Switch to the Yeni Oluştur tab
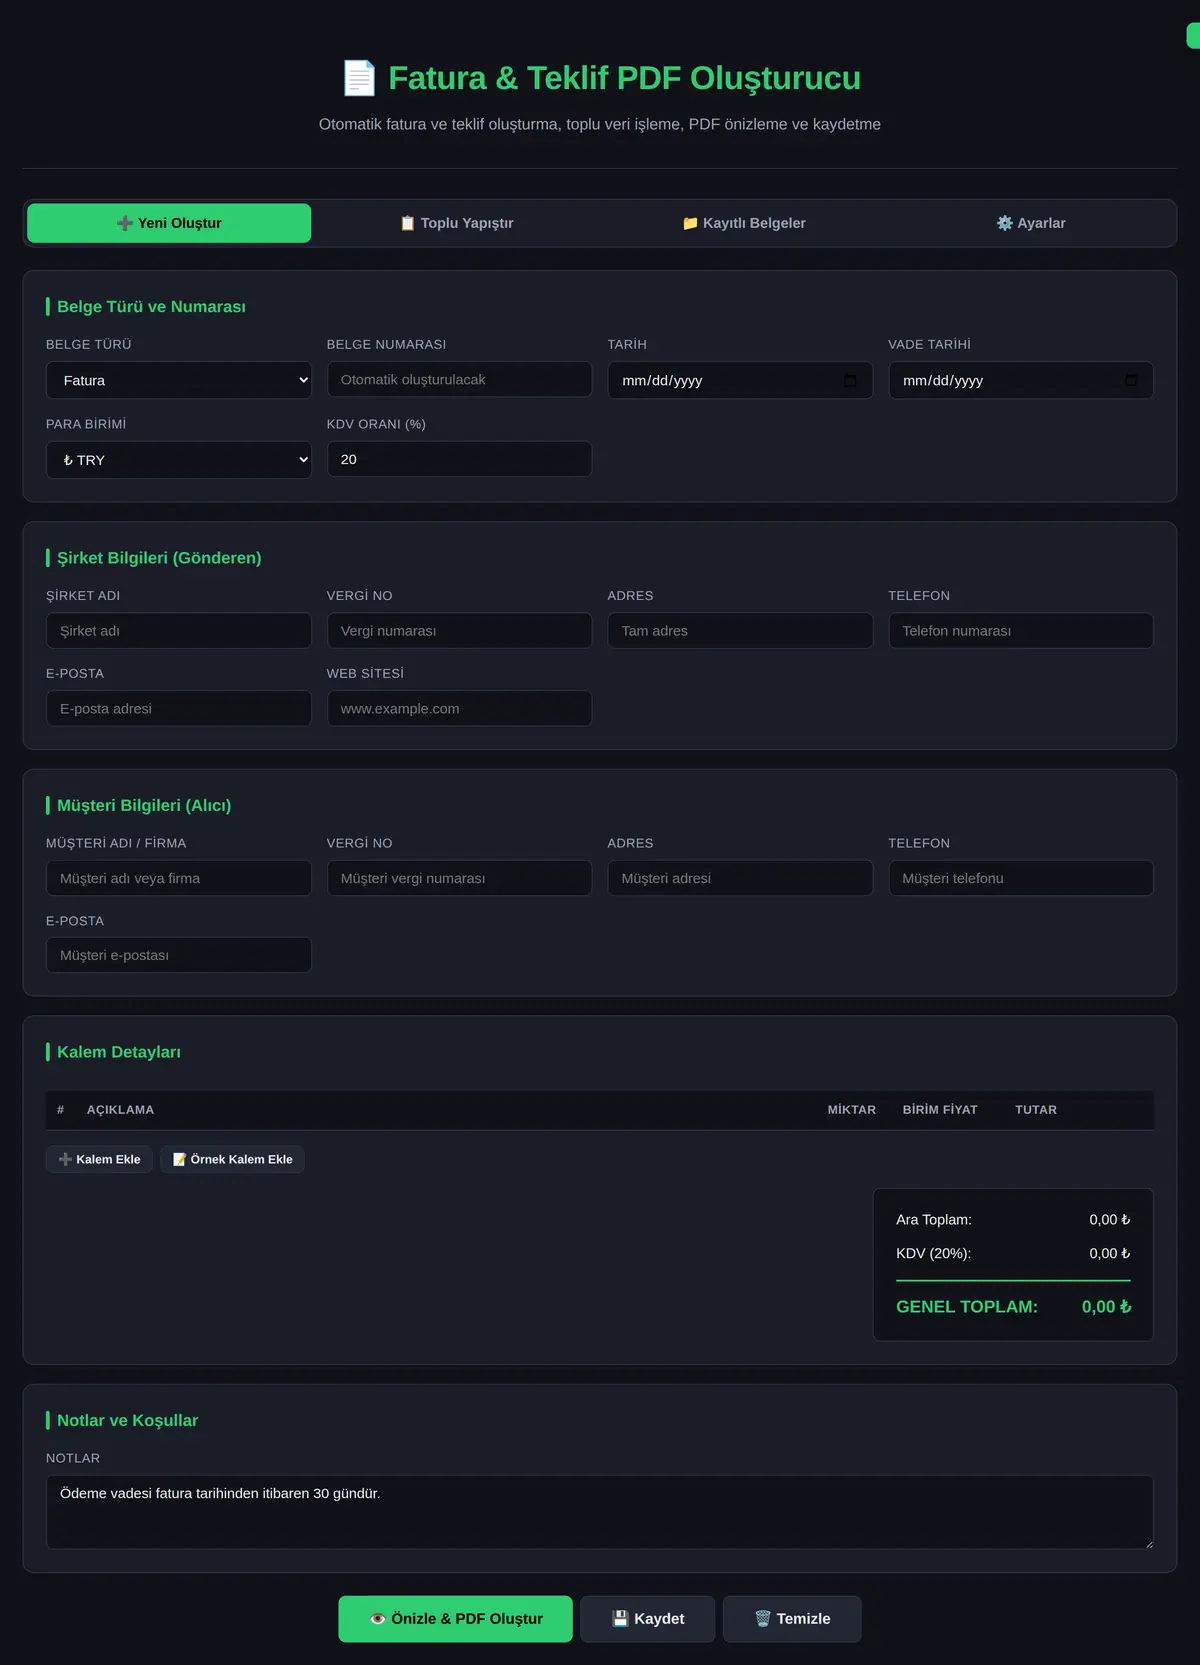 pos(169,223)
